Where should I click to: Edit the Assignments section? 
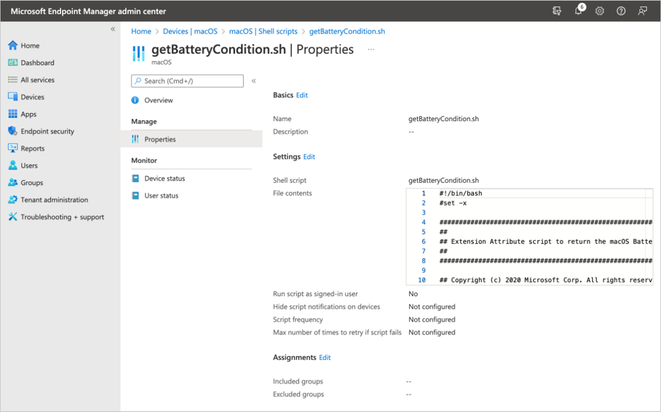[x=325, y=358]
